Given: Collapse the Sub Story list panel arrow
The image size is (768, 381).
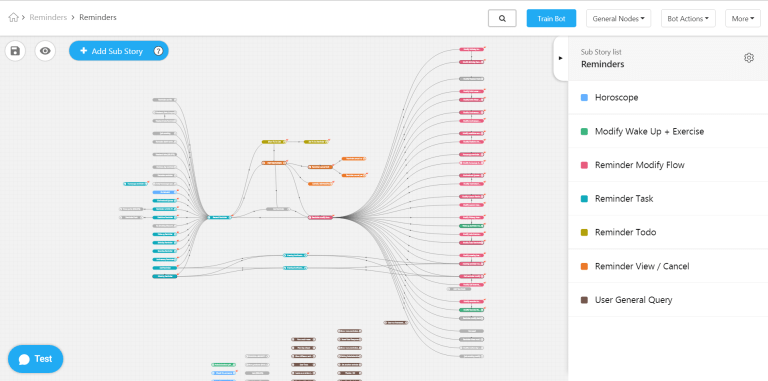Looking at the screenshot, I should click(561, 58).
